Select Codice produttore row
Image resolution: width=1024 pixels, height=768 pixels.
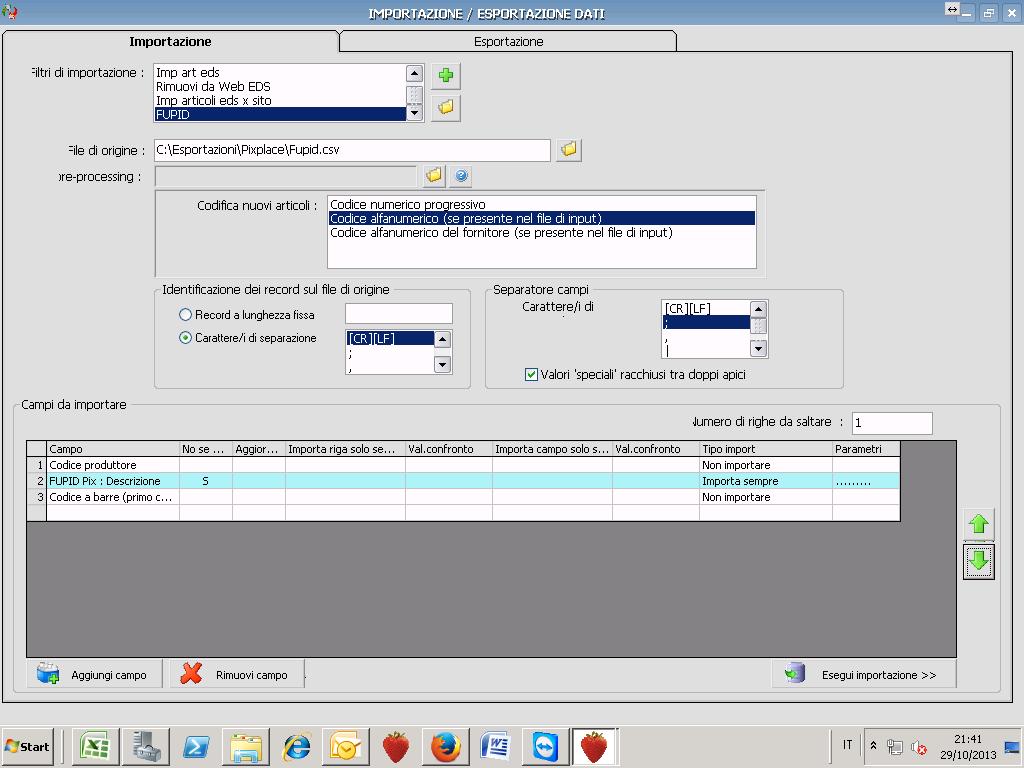(463, 465)
